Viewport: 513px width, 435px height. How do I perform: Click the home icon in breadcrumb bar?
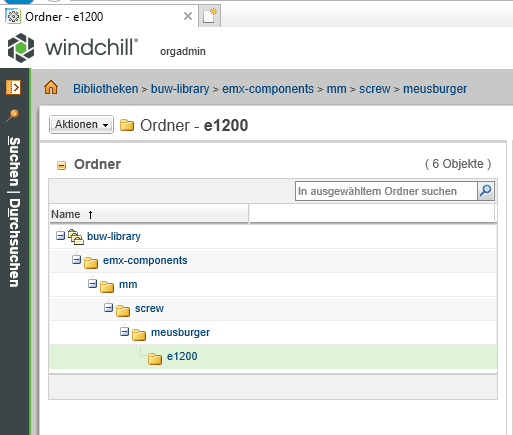51,88
